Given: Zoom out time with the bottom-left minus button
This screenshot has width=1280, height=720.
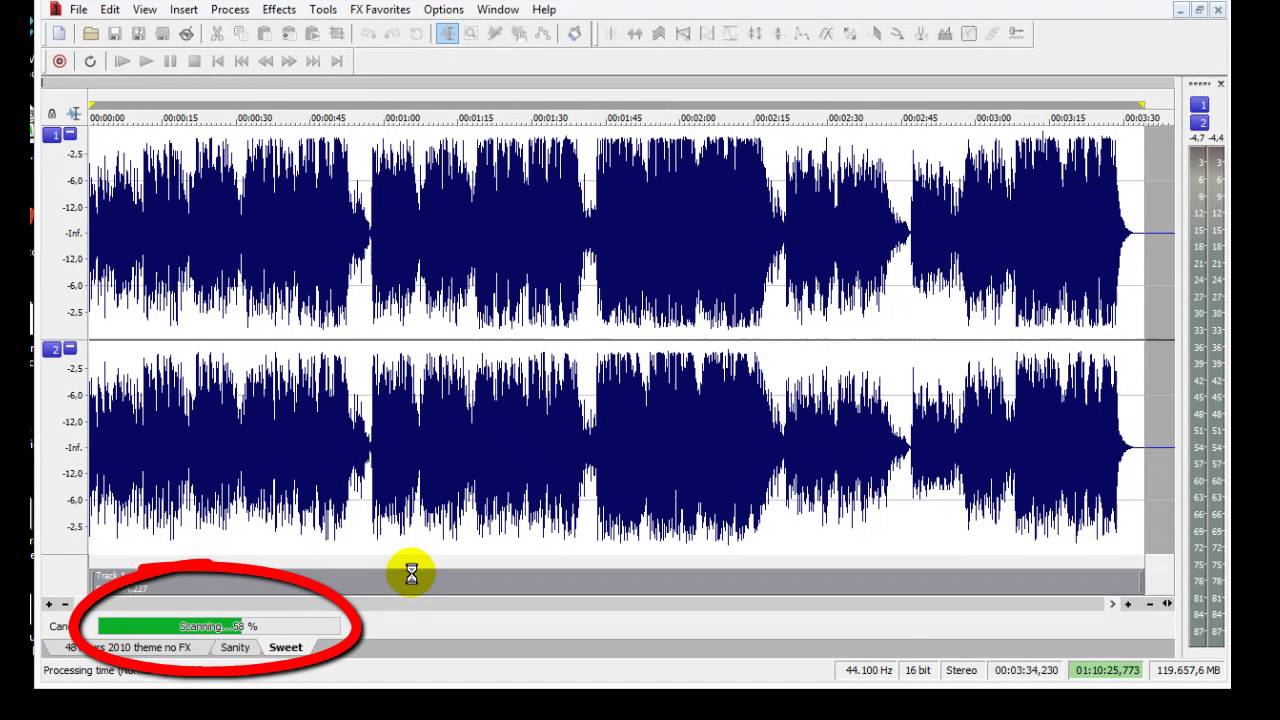Looking at the screenshot, I should (65, 604).
